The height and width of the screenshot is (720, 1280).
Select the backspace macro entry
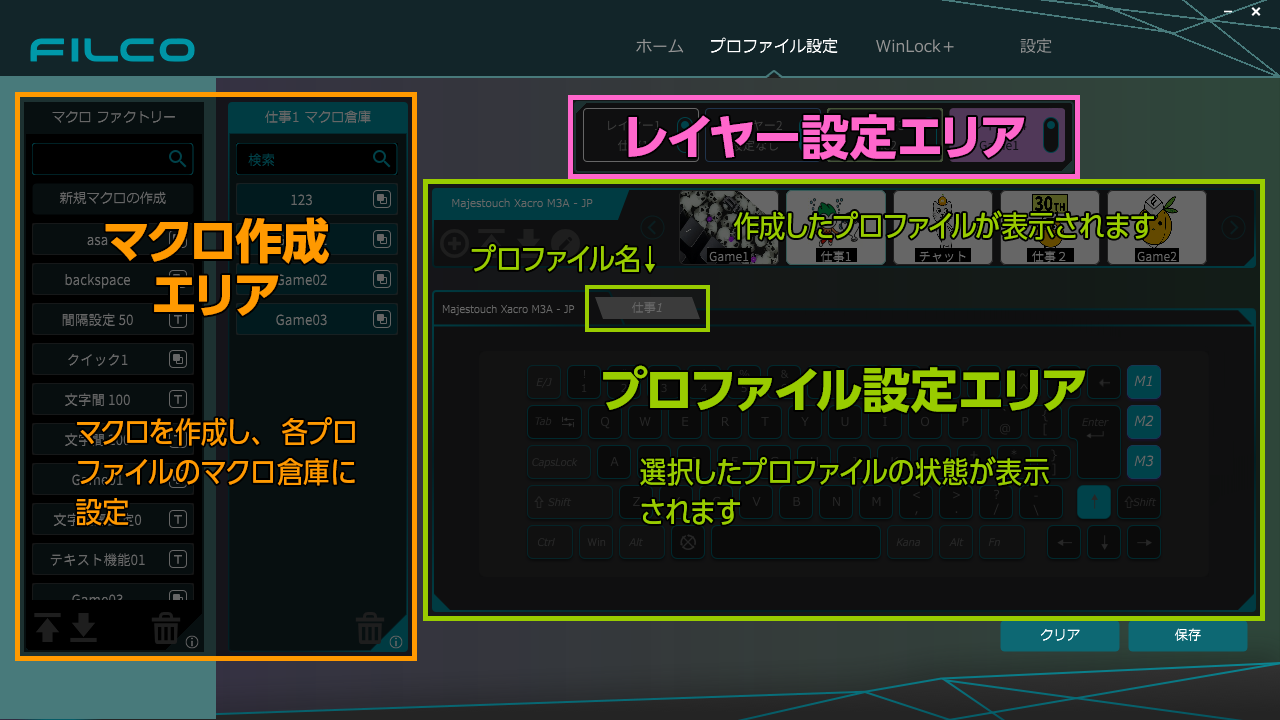[112, 279]
